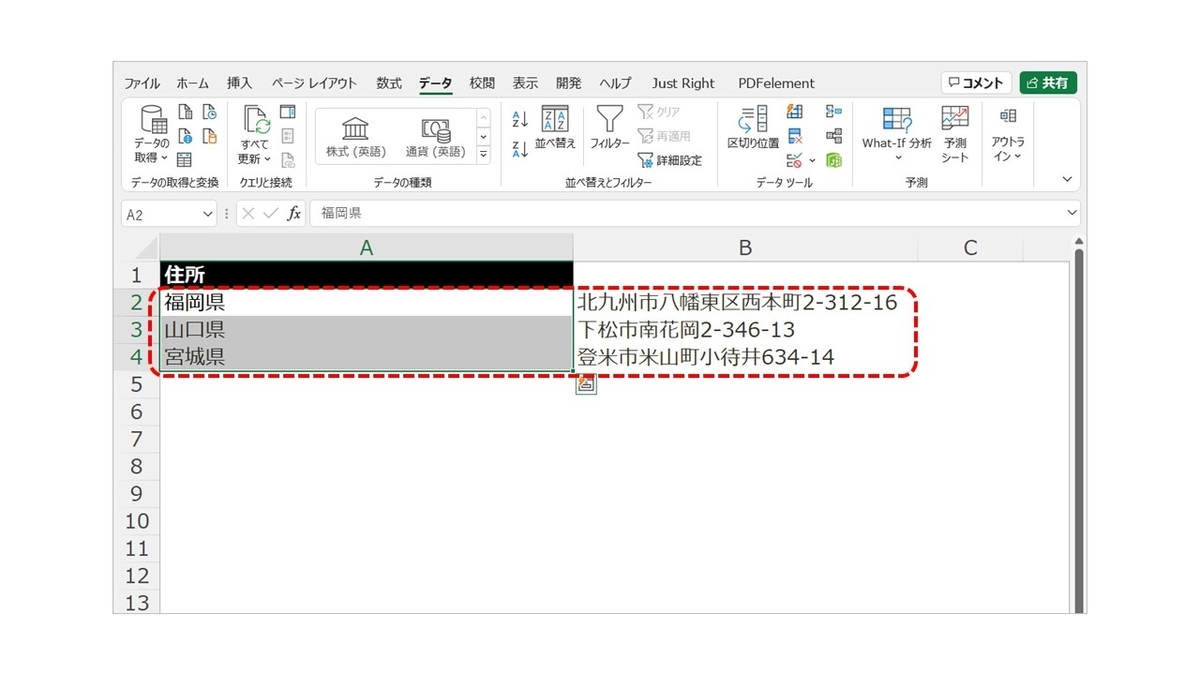Image resolution: width=1200 pixels, height=675 pixels.
Task: Click the Remove Duplicates icon
Action: pos(795,136)
